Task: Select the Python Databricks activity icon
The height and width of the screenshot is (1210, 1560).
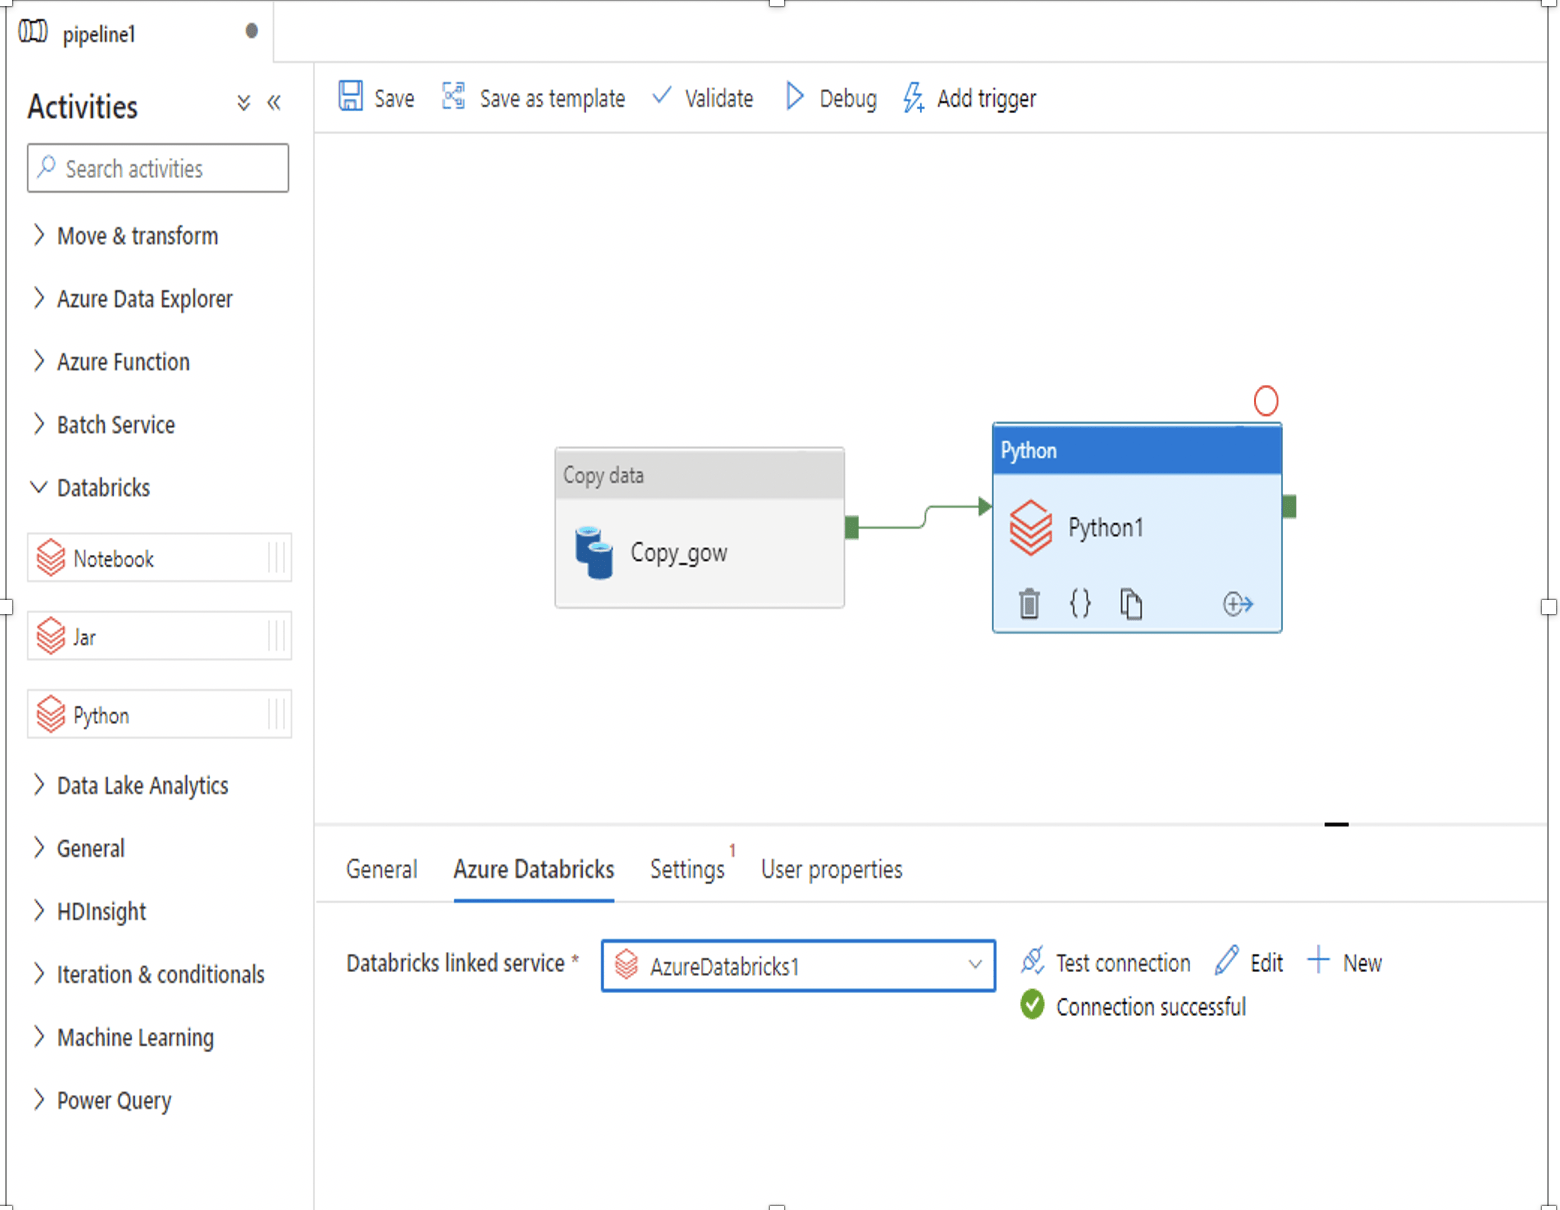Action: coord(50,714)
